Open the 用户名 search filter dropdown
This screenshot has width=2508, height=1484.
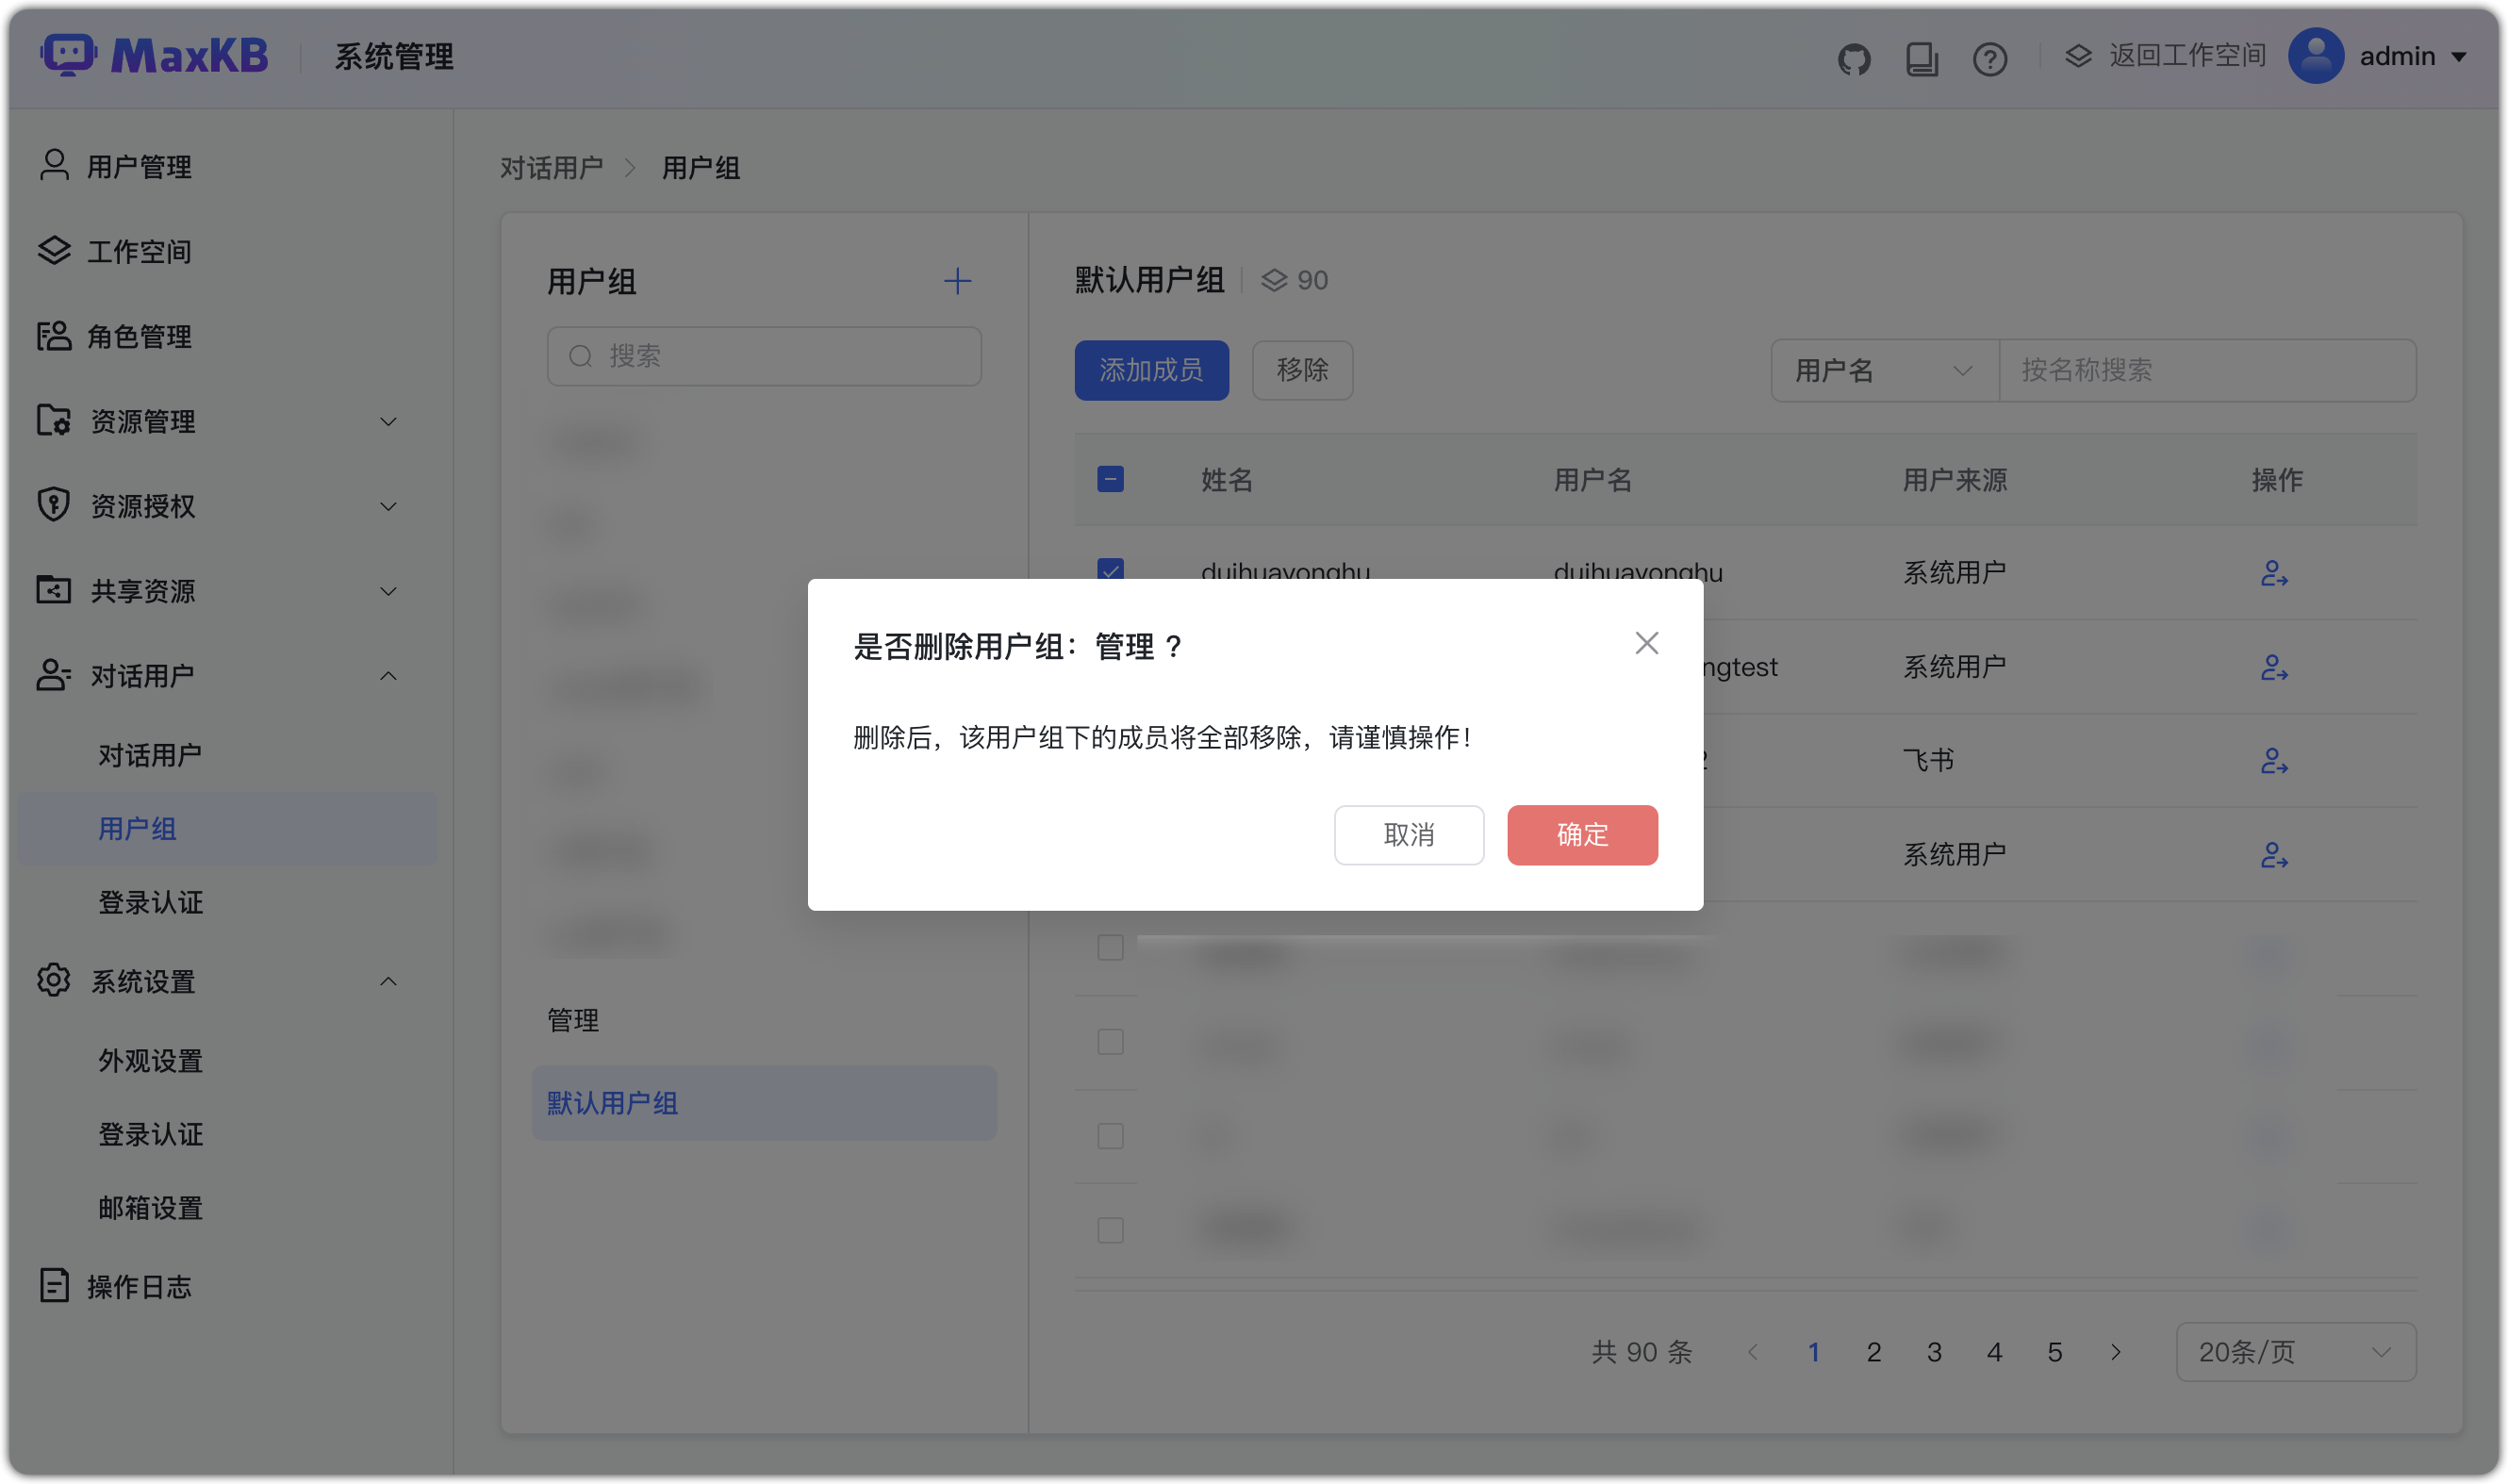coord(1882,370)
